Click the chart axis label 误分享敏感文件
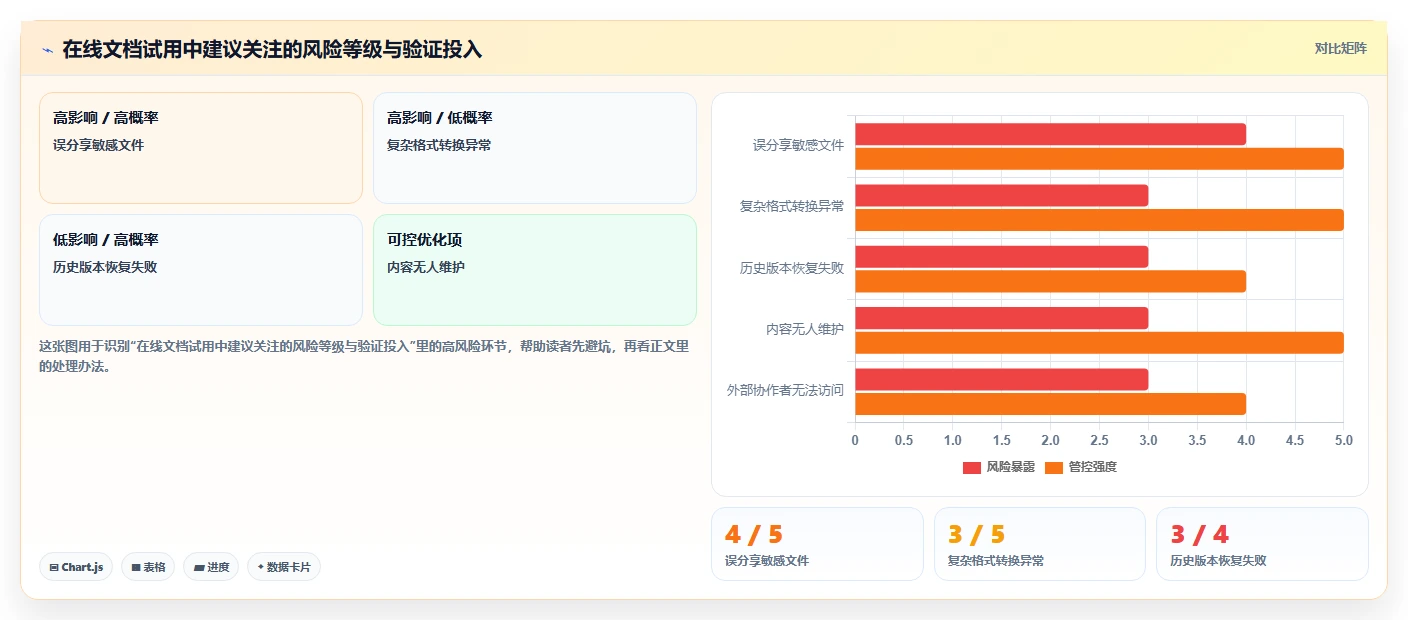1408x620 pixels. click(x=798, y=146)
